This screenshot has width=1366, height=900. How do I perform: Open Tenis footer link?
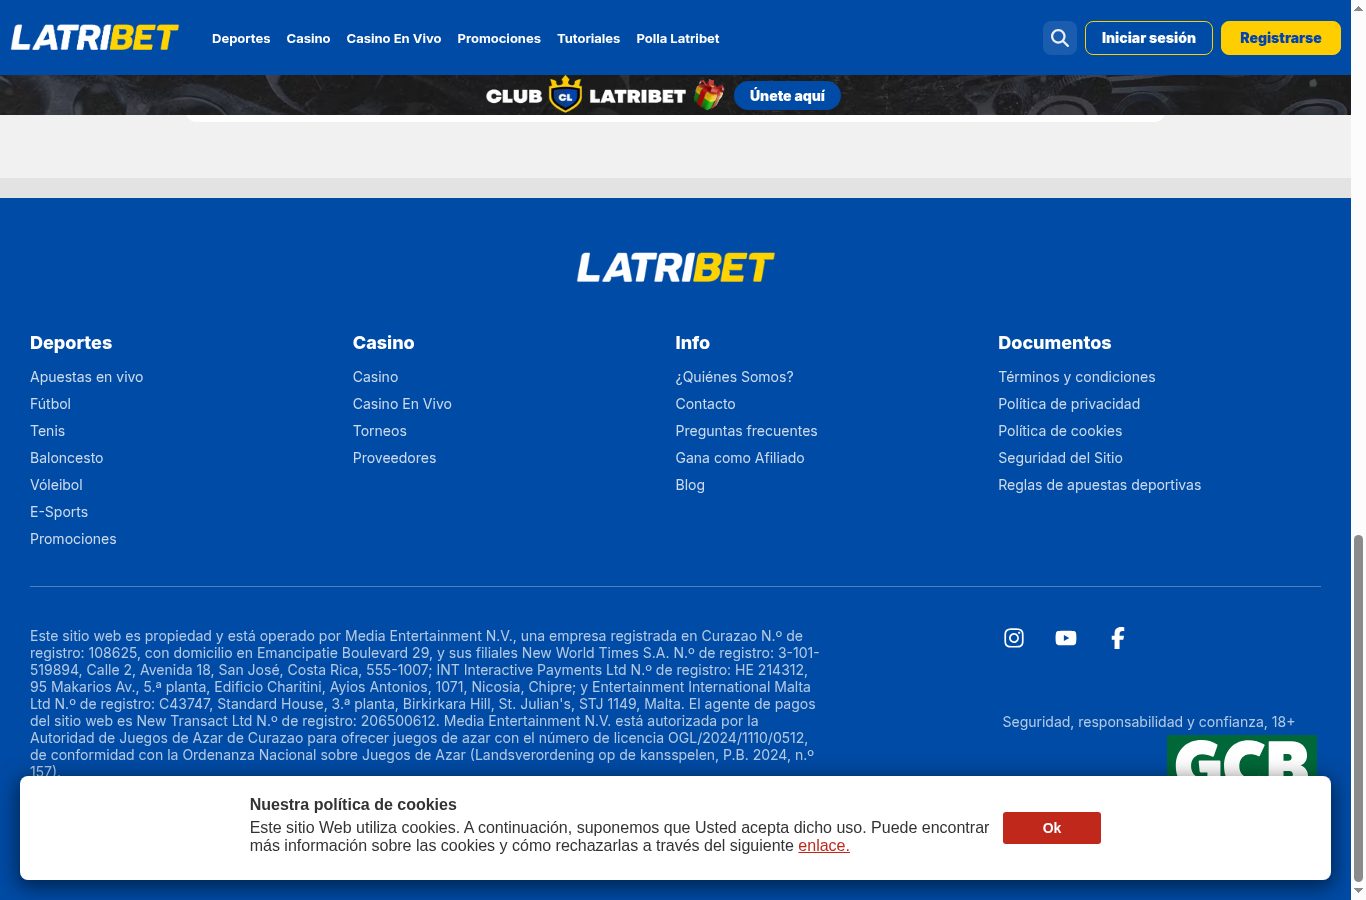click(48, 431)
